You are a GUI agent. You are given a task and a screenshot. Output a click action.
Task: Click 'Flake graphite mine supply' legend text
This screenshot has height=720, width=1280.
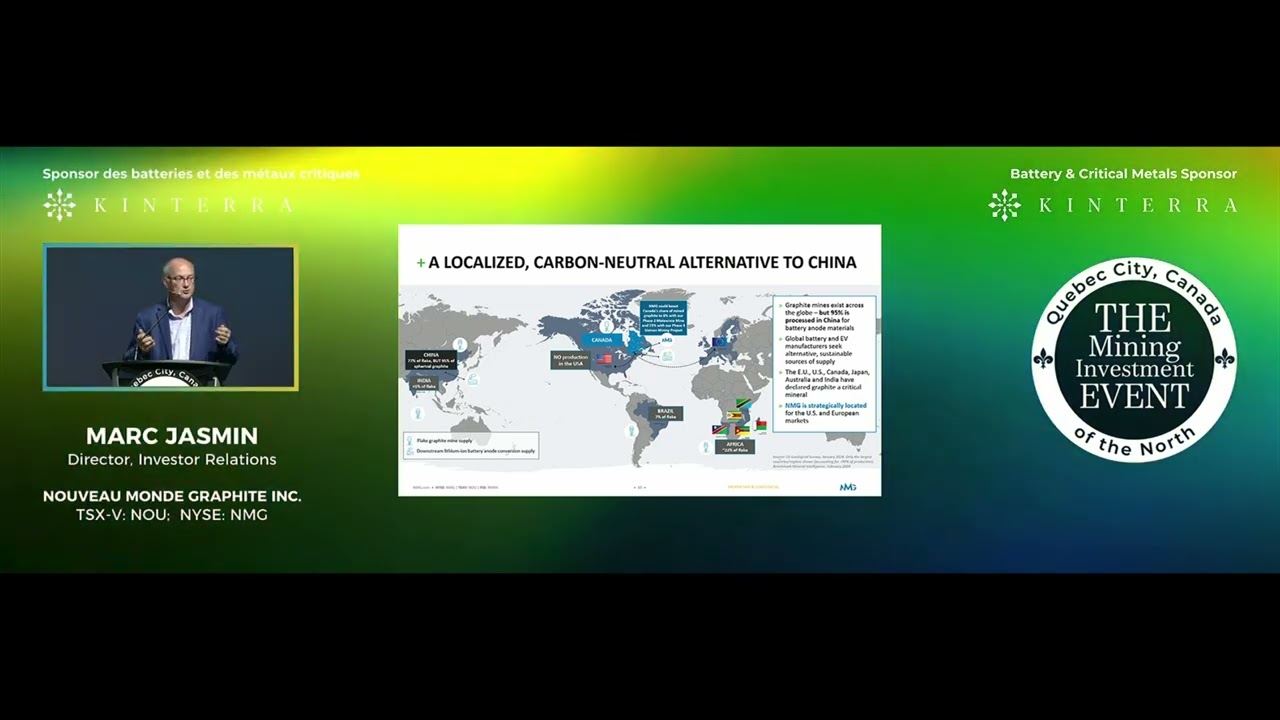pyautogui.click(x=445, y=441)
